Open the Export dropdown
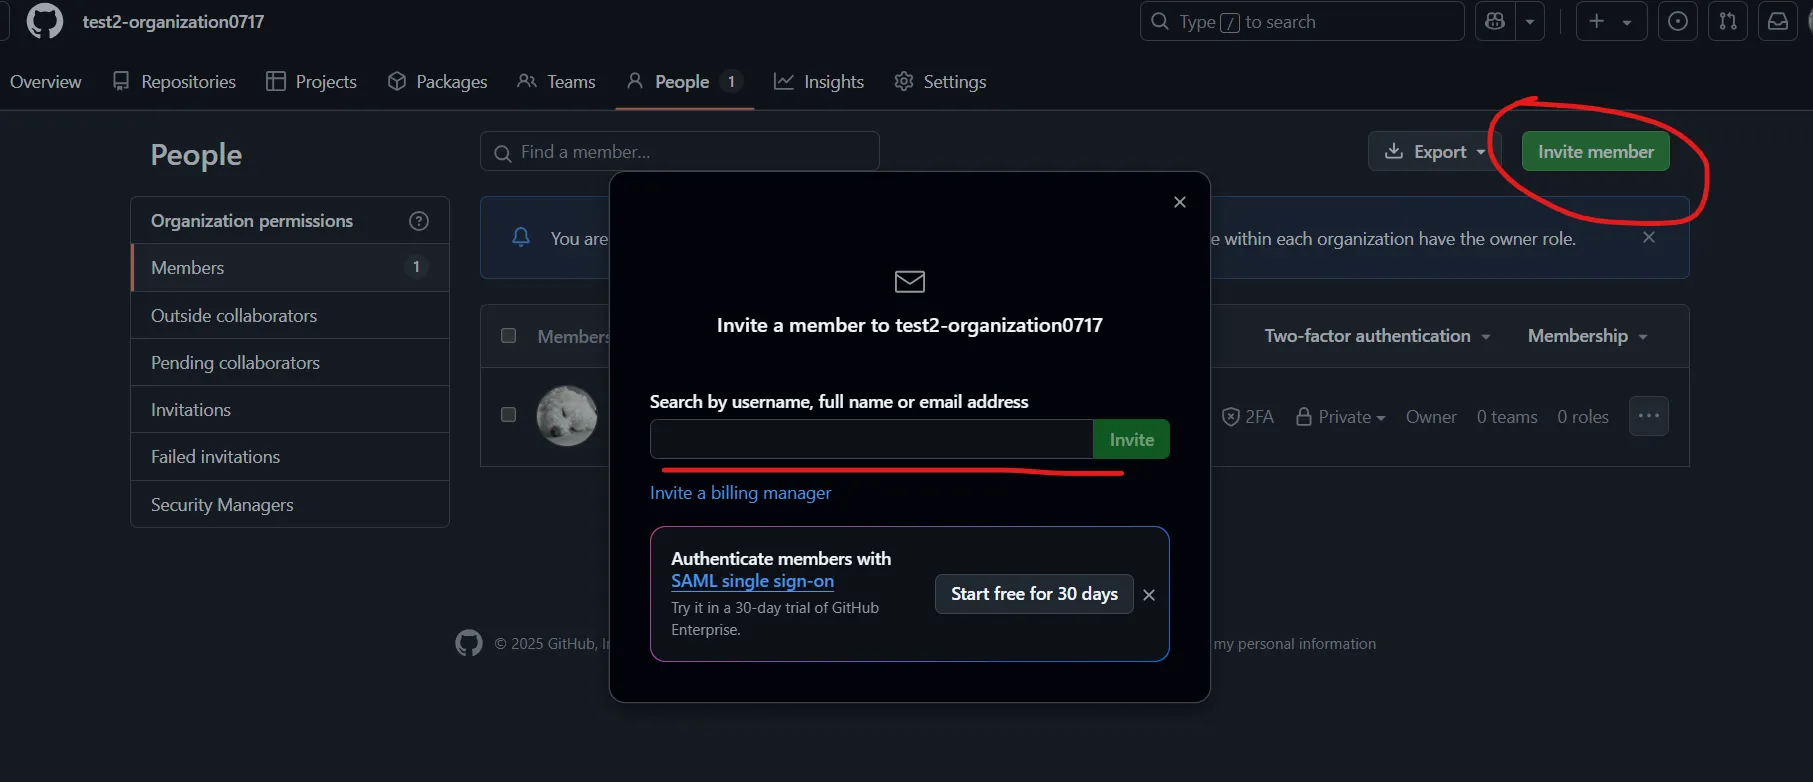 click(1434, 152)
